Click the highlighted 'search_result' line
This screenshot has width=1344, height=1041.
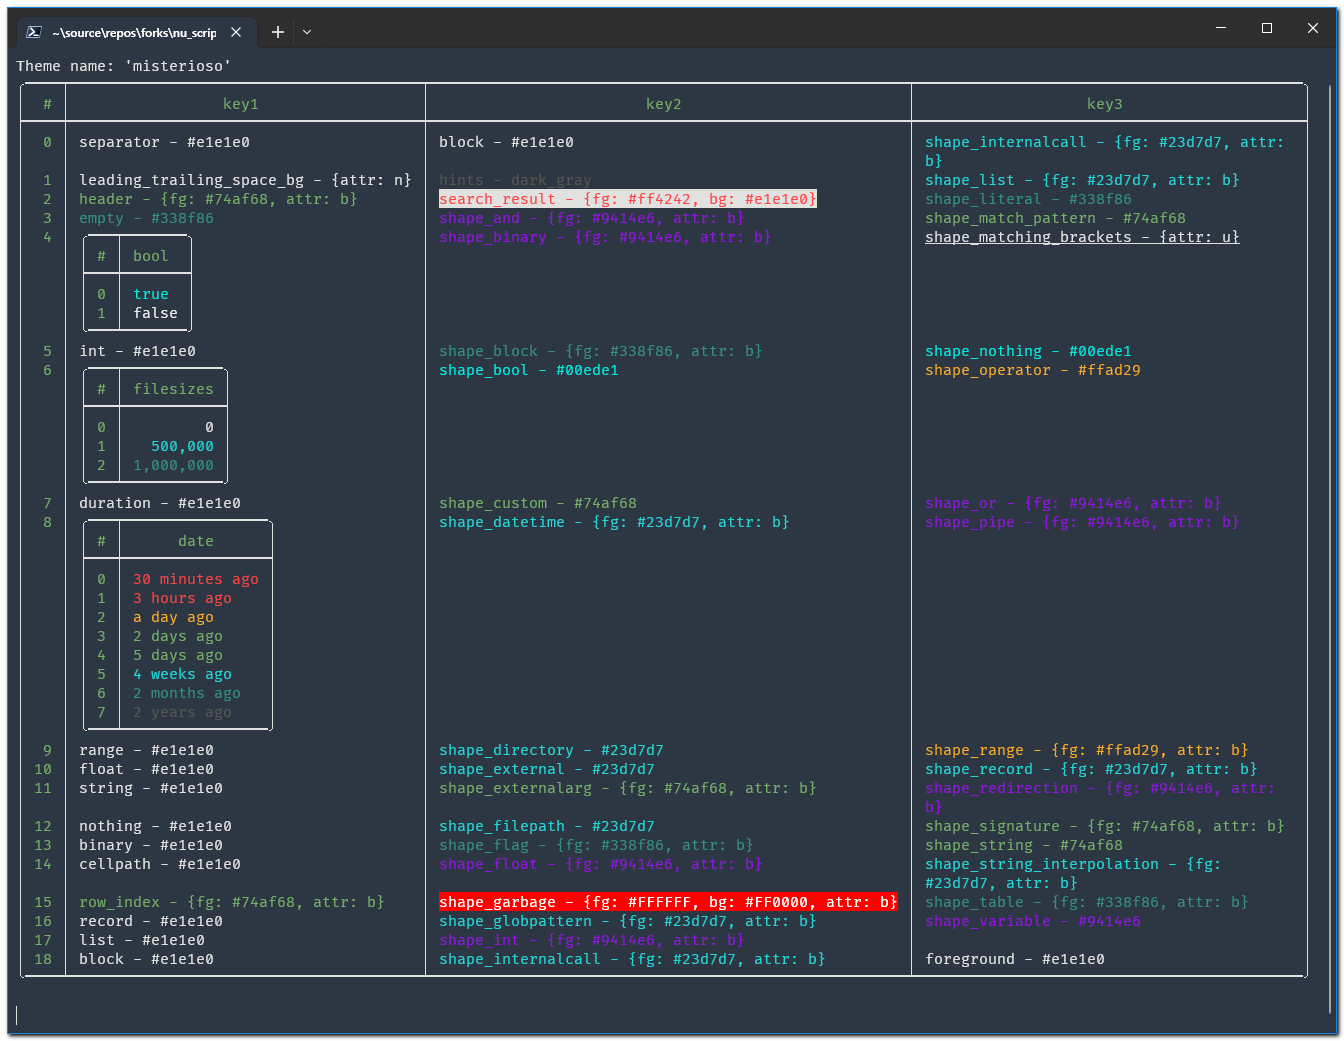tap(628, 199)
